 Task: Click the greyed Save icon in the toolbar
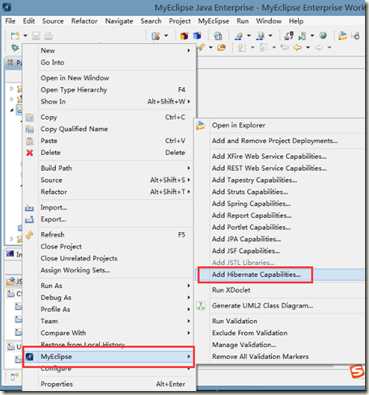[36, 36]
